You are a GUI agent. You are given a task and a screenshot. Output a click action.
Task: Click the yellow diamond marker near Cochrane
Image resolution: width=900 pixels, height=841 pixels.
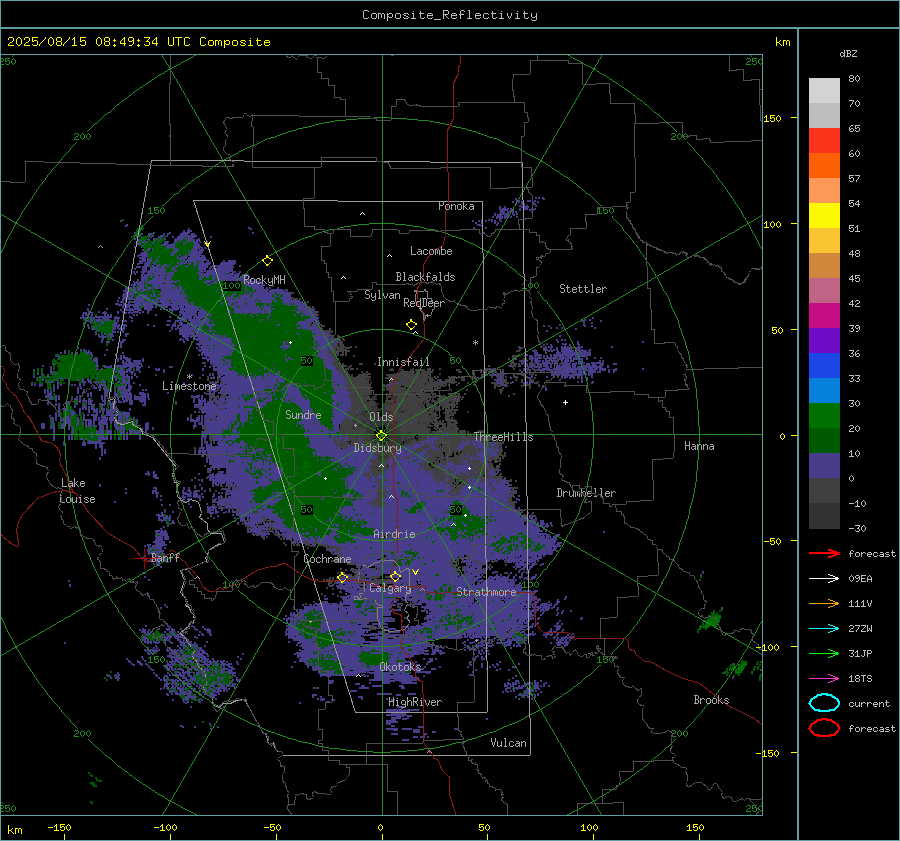point(342,577)
